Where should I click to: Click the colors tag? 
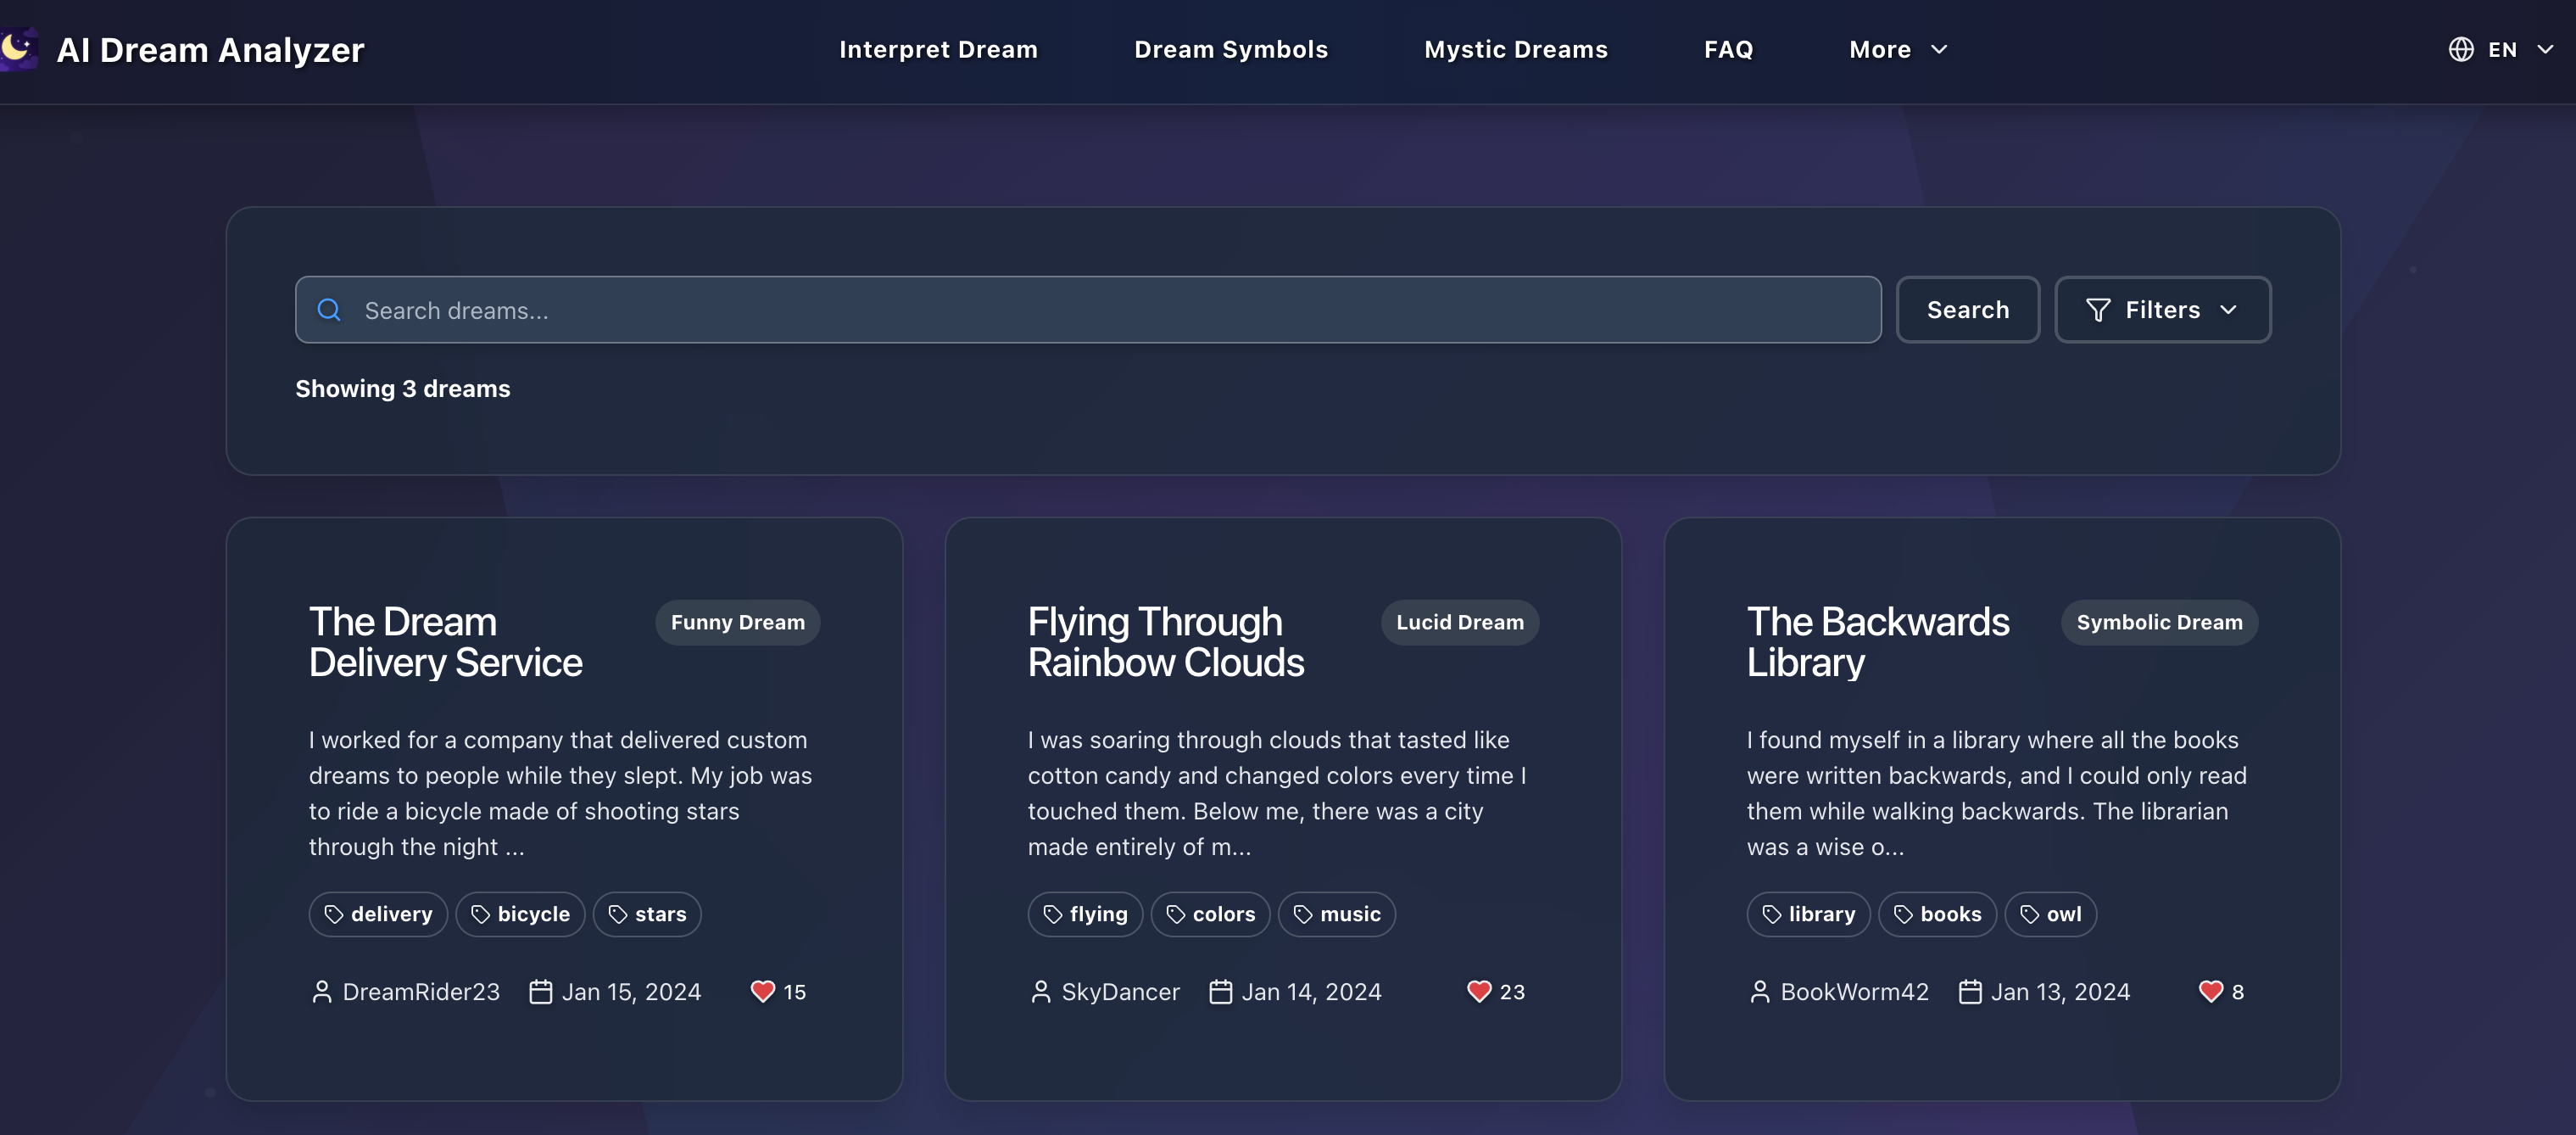(x=1210, y=914)
